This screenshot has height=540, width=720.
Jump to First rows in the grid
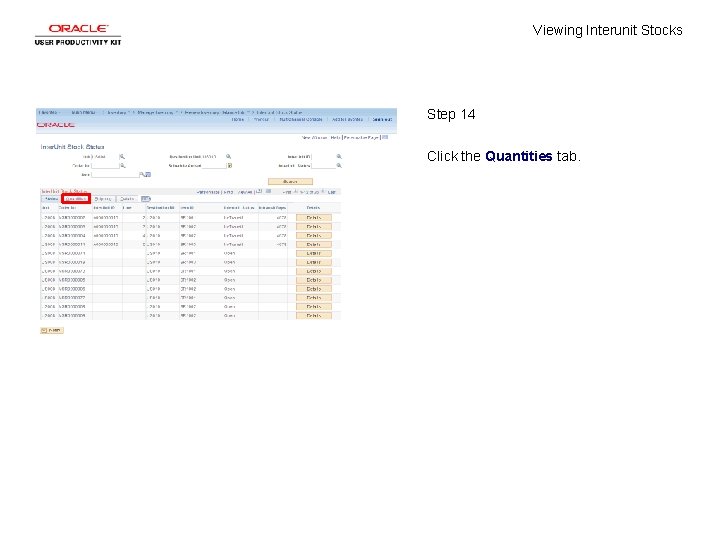click(x=287, y=192)
